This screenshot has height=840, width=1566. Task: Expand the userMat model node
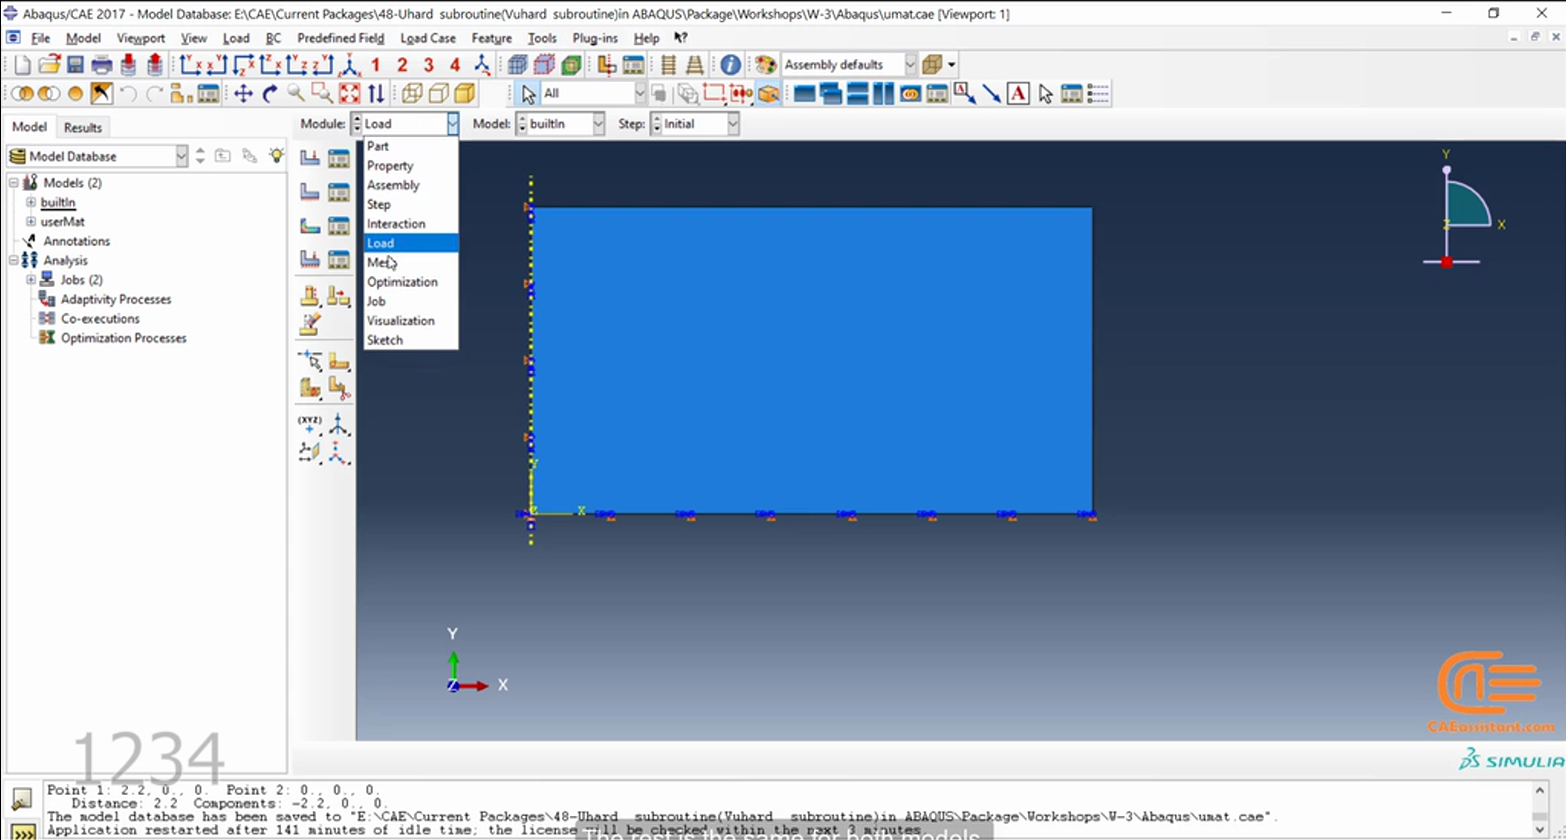(x=31, y=222)
